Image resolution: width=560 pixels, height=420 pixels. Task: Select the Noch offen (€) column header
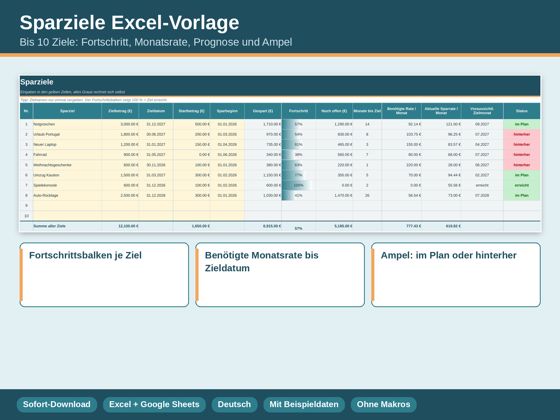(x=334, y=111)
